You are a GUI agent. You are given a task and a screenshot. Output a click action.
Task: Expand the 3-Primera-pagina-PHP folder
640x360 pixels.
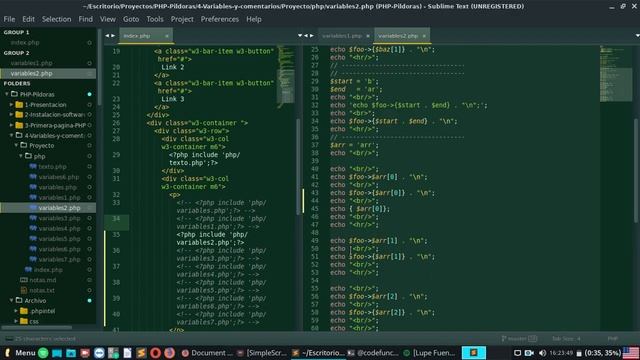[11, 125]
